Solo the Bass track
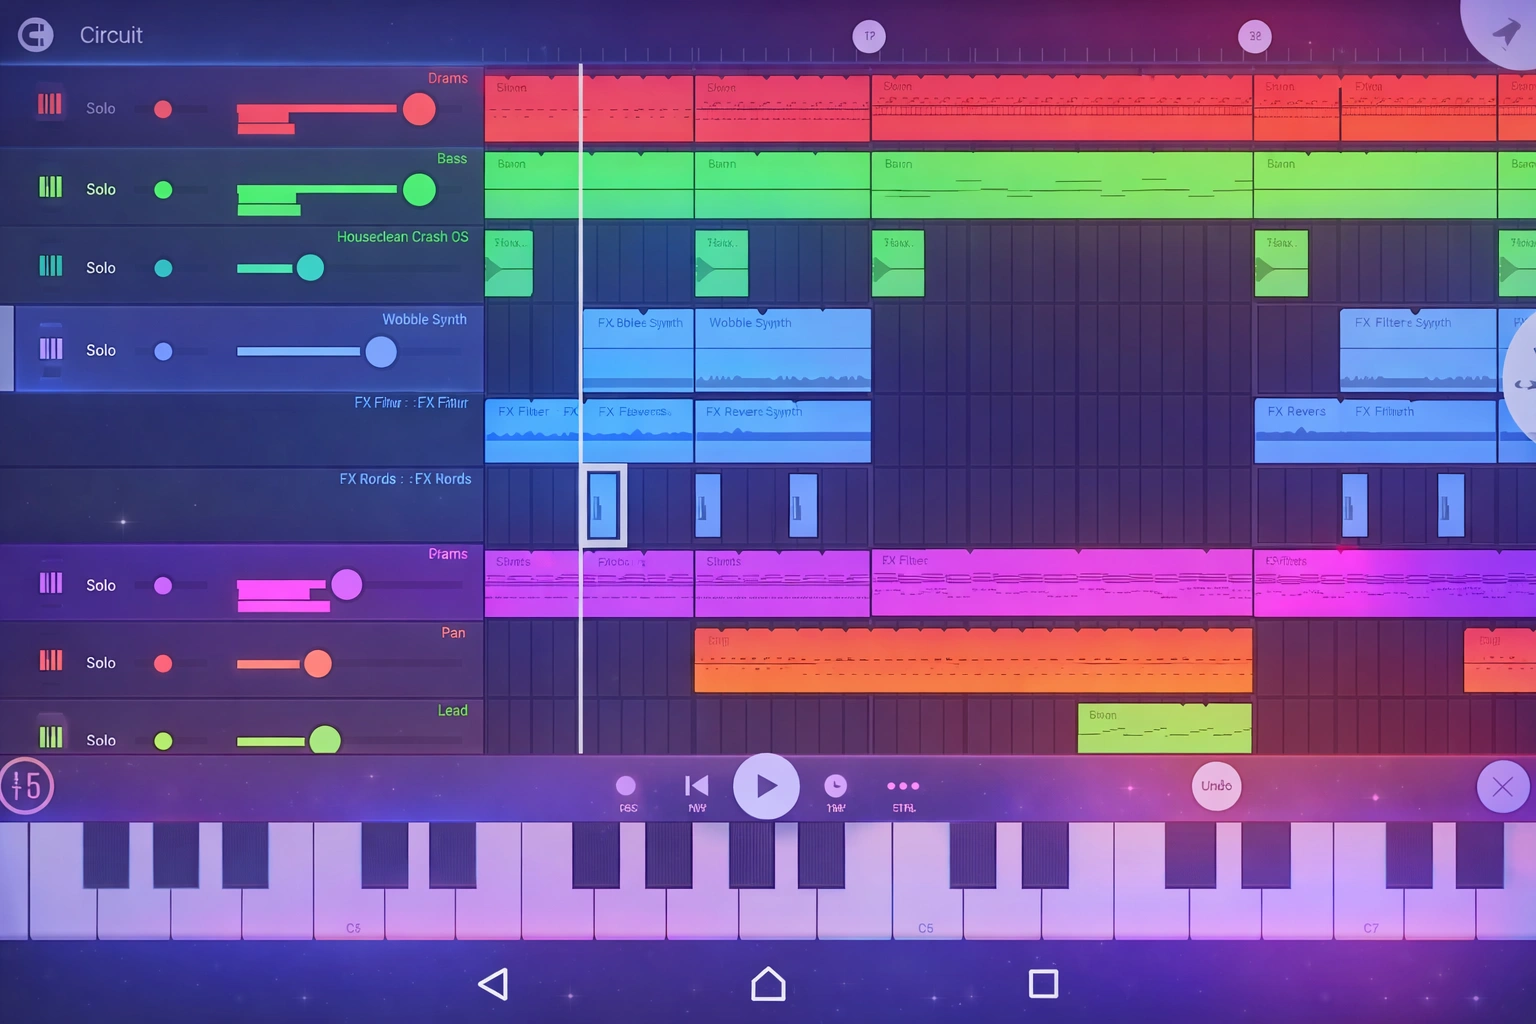Image resolution: width=1536 pixels, height=1024 pixels. [x=101, y=189]
